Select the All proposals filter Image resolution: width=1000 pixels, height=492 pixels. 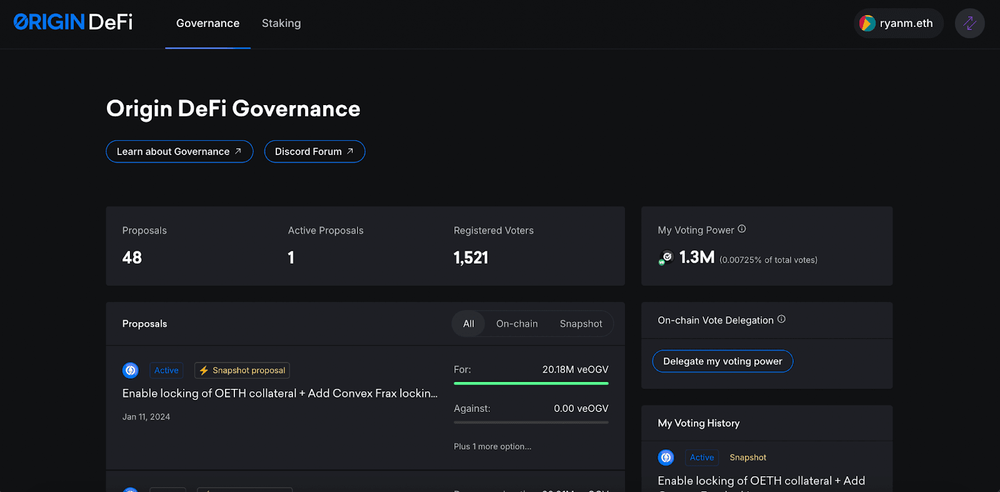468,323
